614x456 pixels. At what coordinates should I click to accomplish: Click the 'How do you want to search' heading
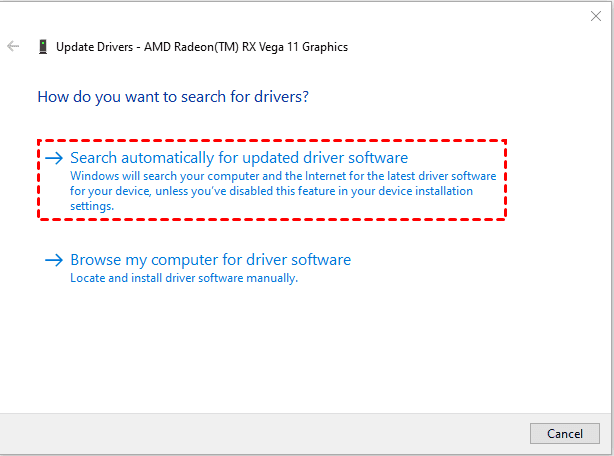click(172, 97)
